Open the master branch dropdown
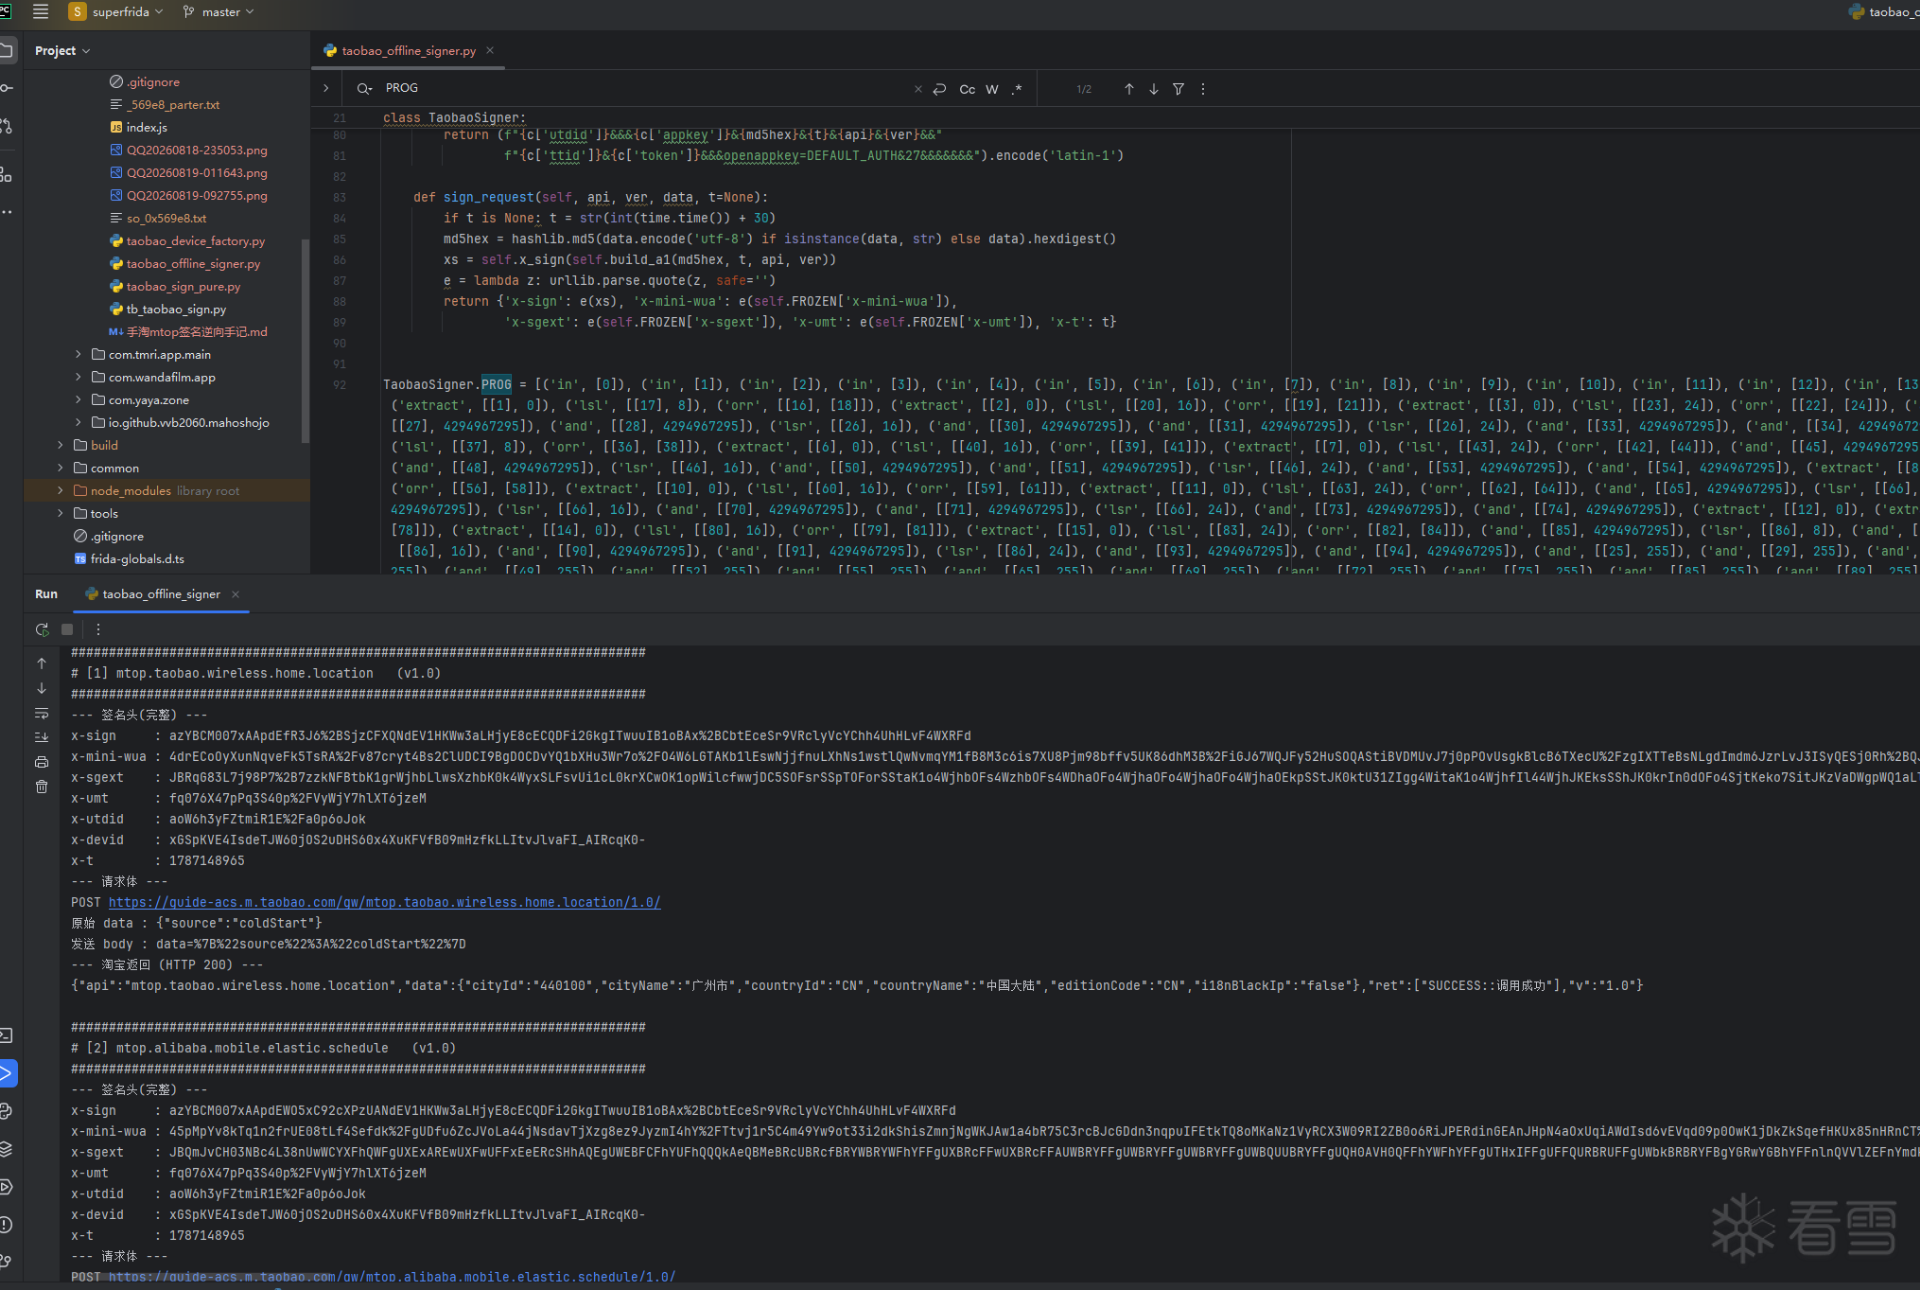Viewport: 1920px width, 1290px height. tap(218, 12)
